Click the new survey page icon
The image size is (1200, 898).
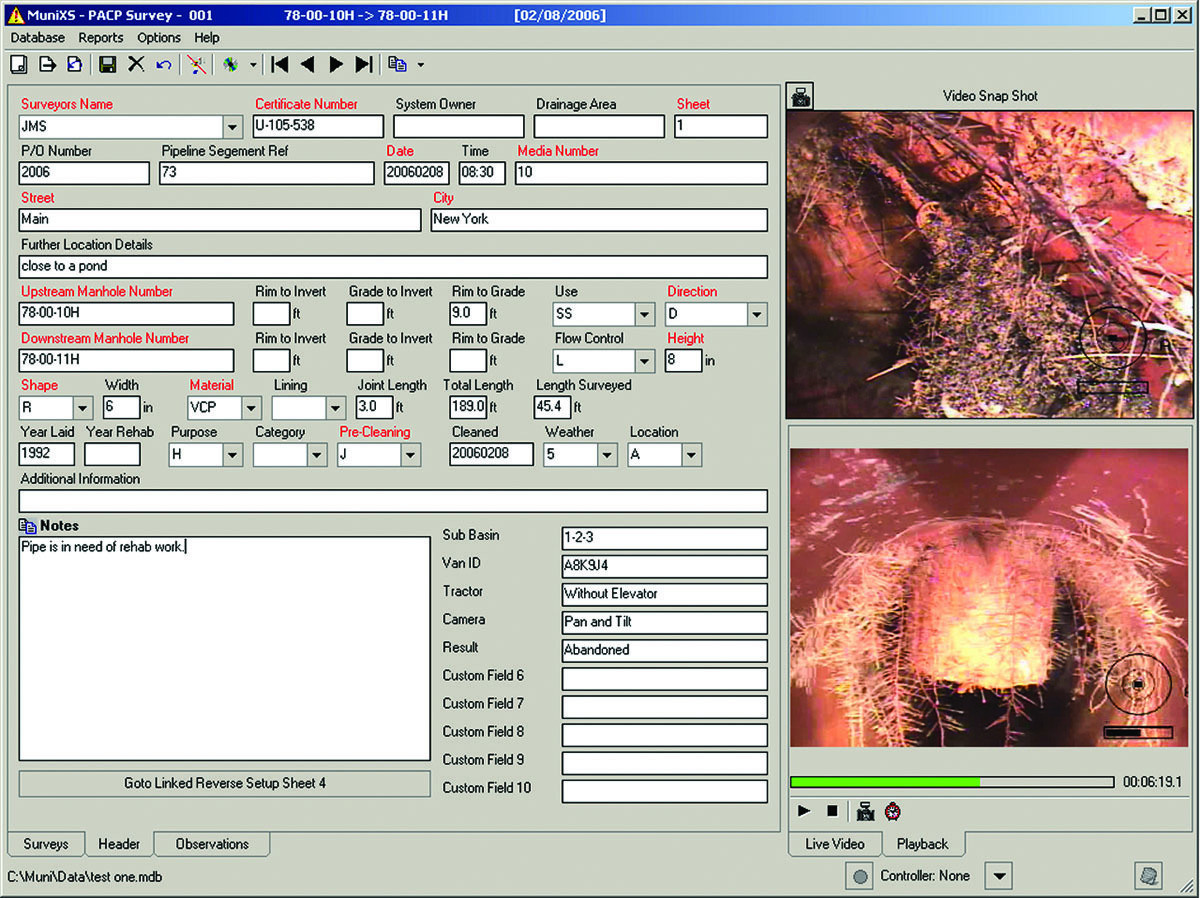(x=18, y=64)
